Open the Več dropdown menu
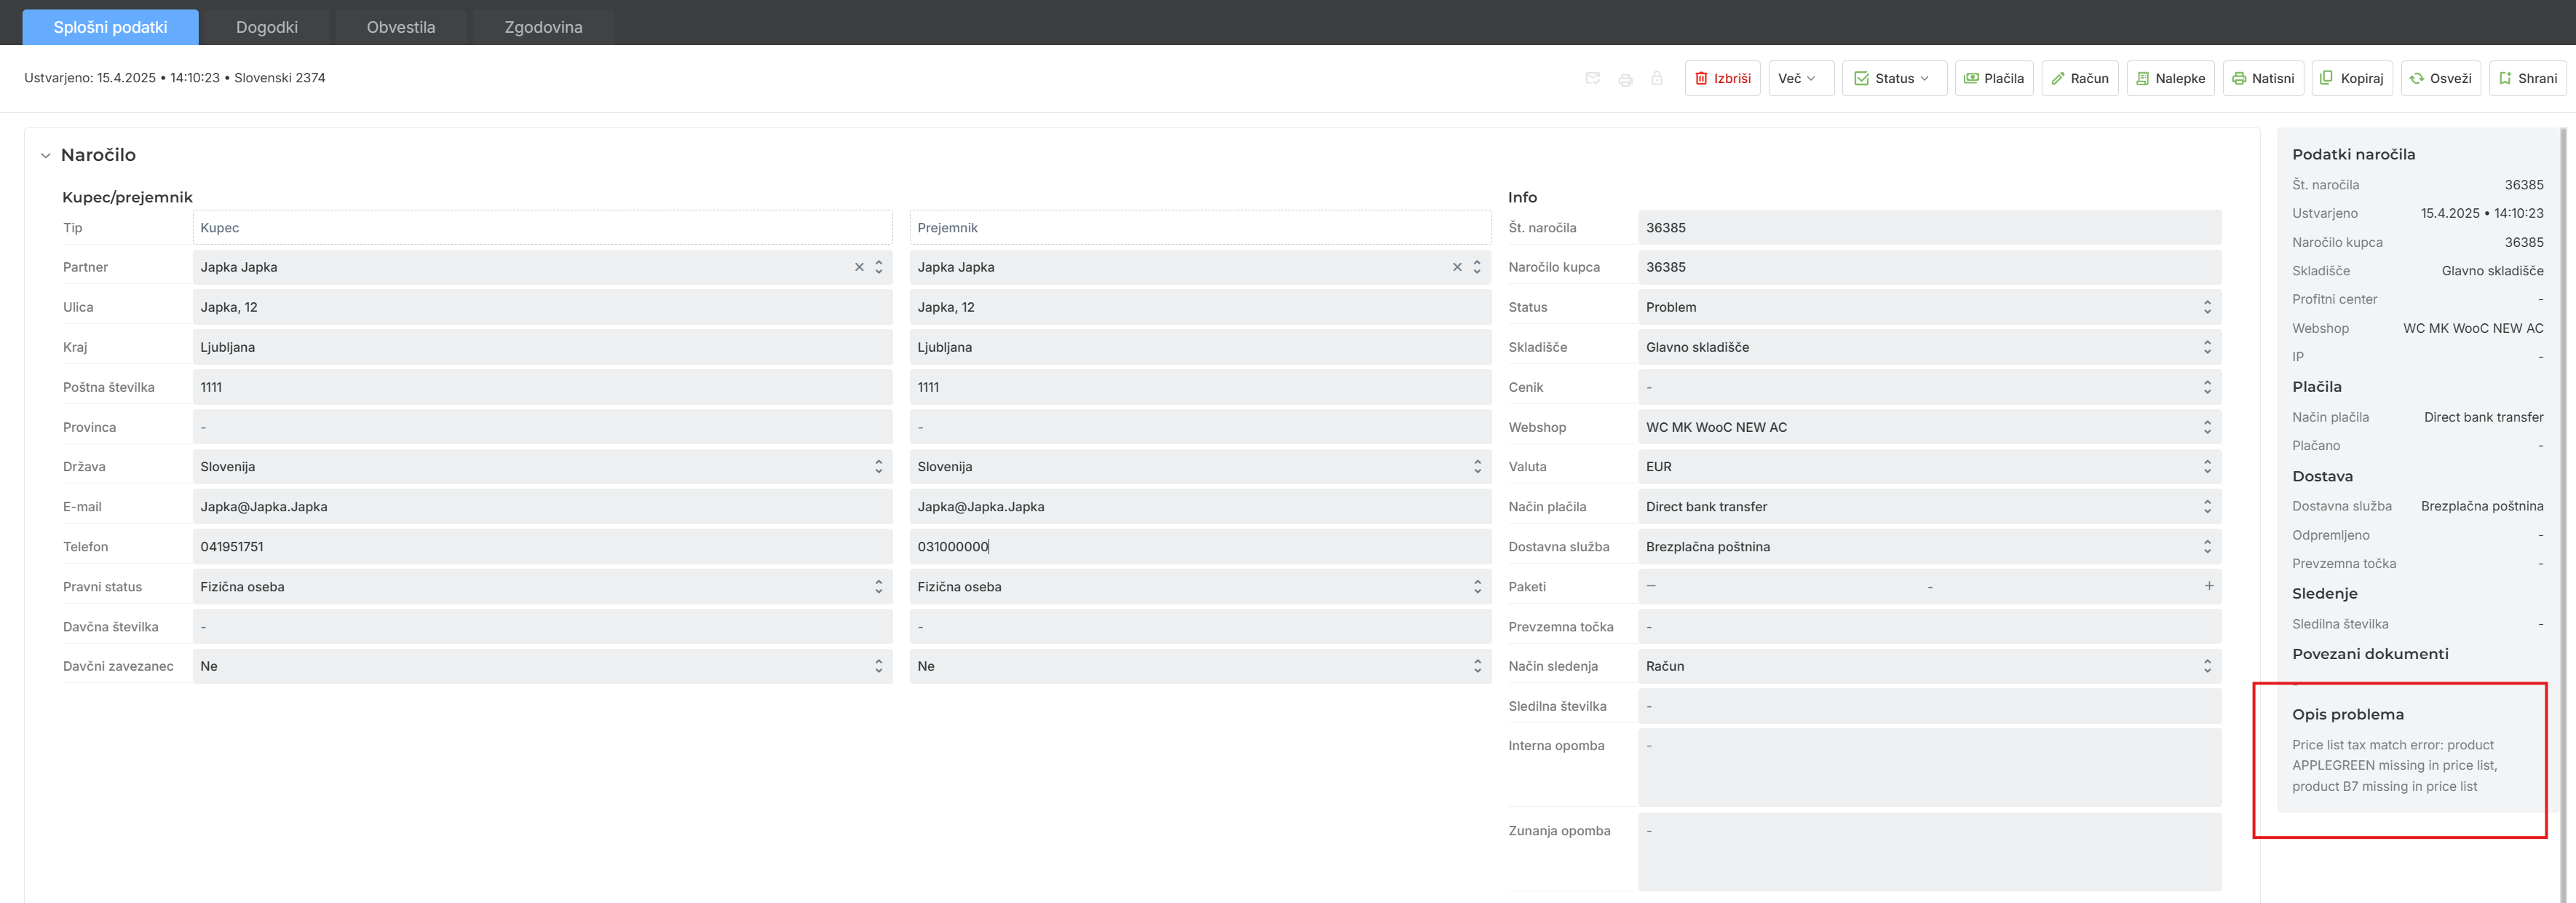This screenshot has width=2576, height=903. click(x=1800, y=78)
